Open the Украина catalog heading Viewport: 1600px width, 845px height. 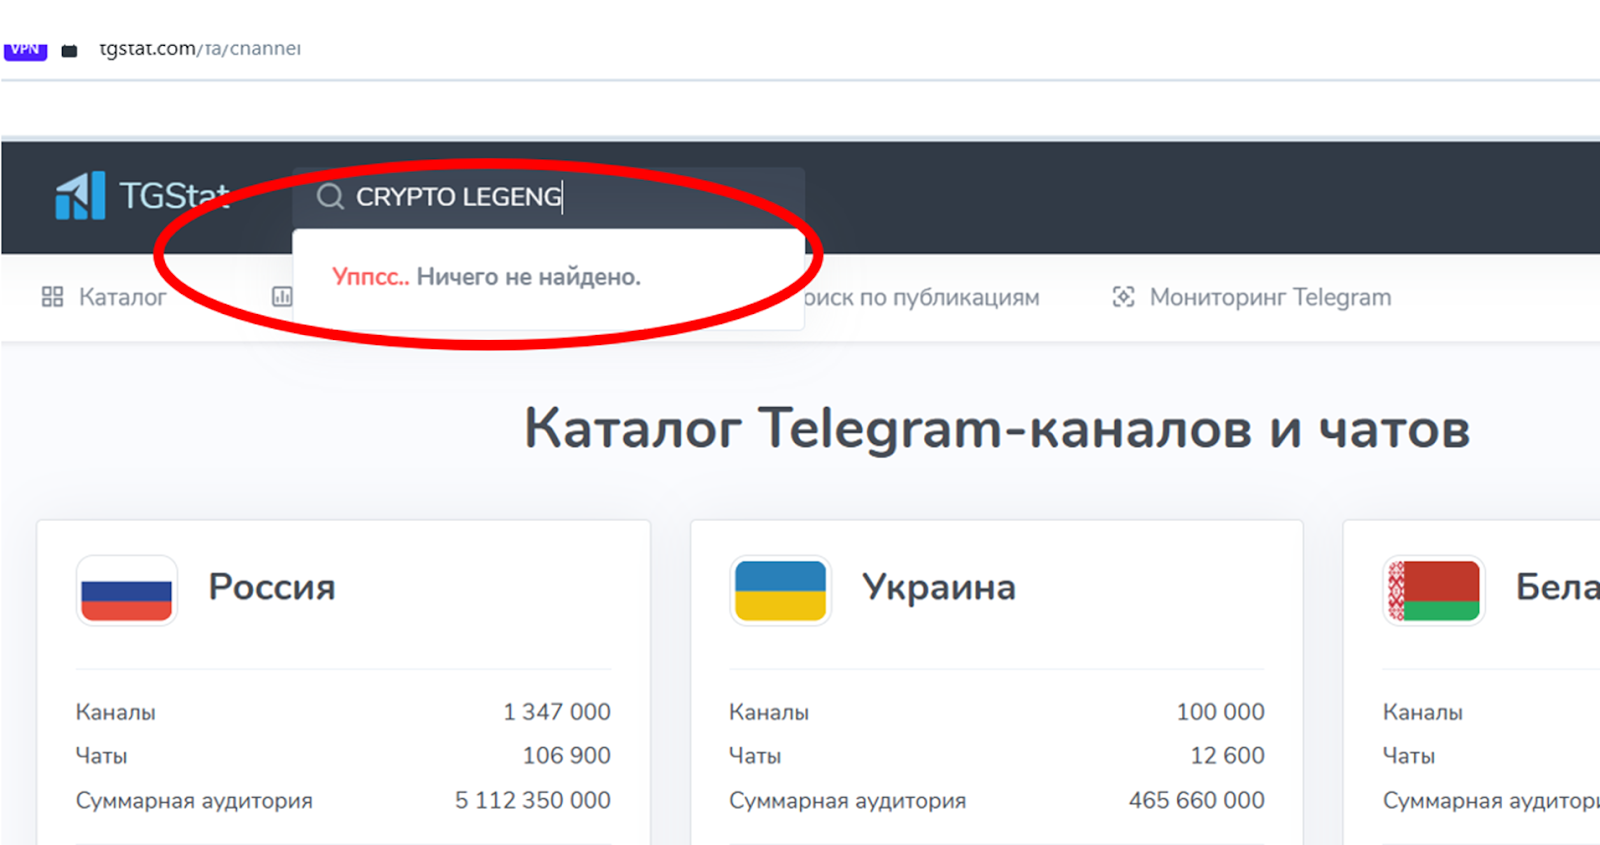point(939,587)
